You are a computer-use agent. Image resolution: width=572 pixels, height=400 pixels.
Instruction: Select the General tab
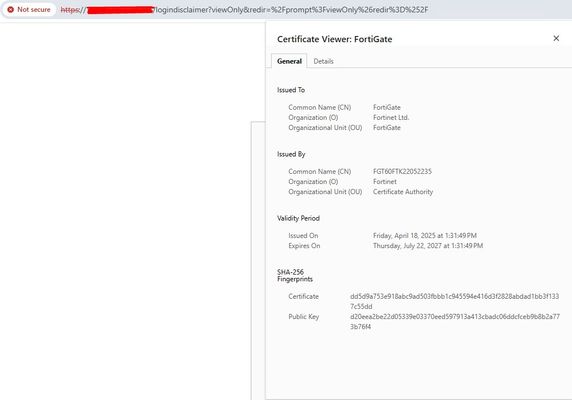(289, 61)
